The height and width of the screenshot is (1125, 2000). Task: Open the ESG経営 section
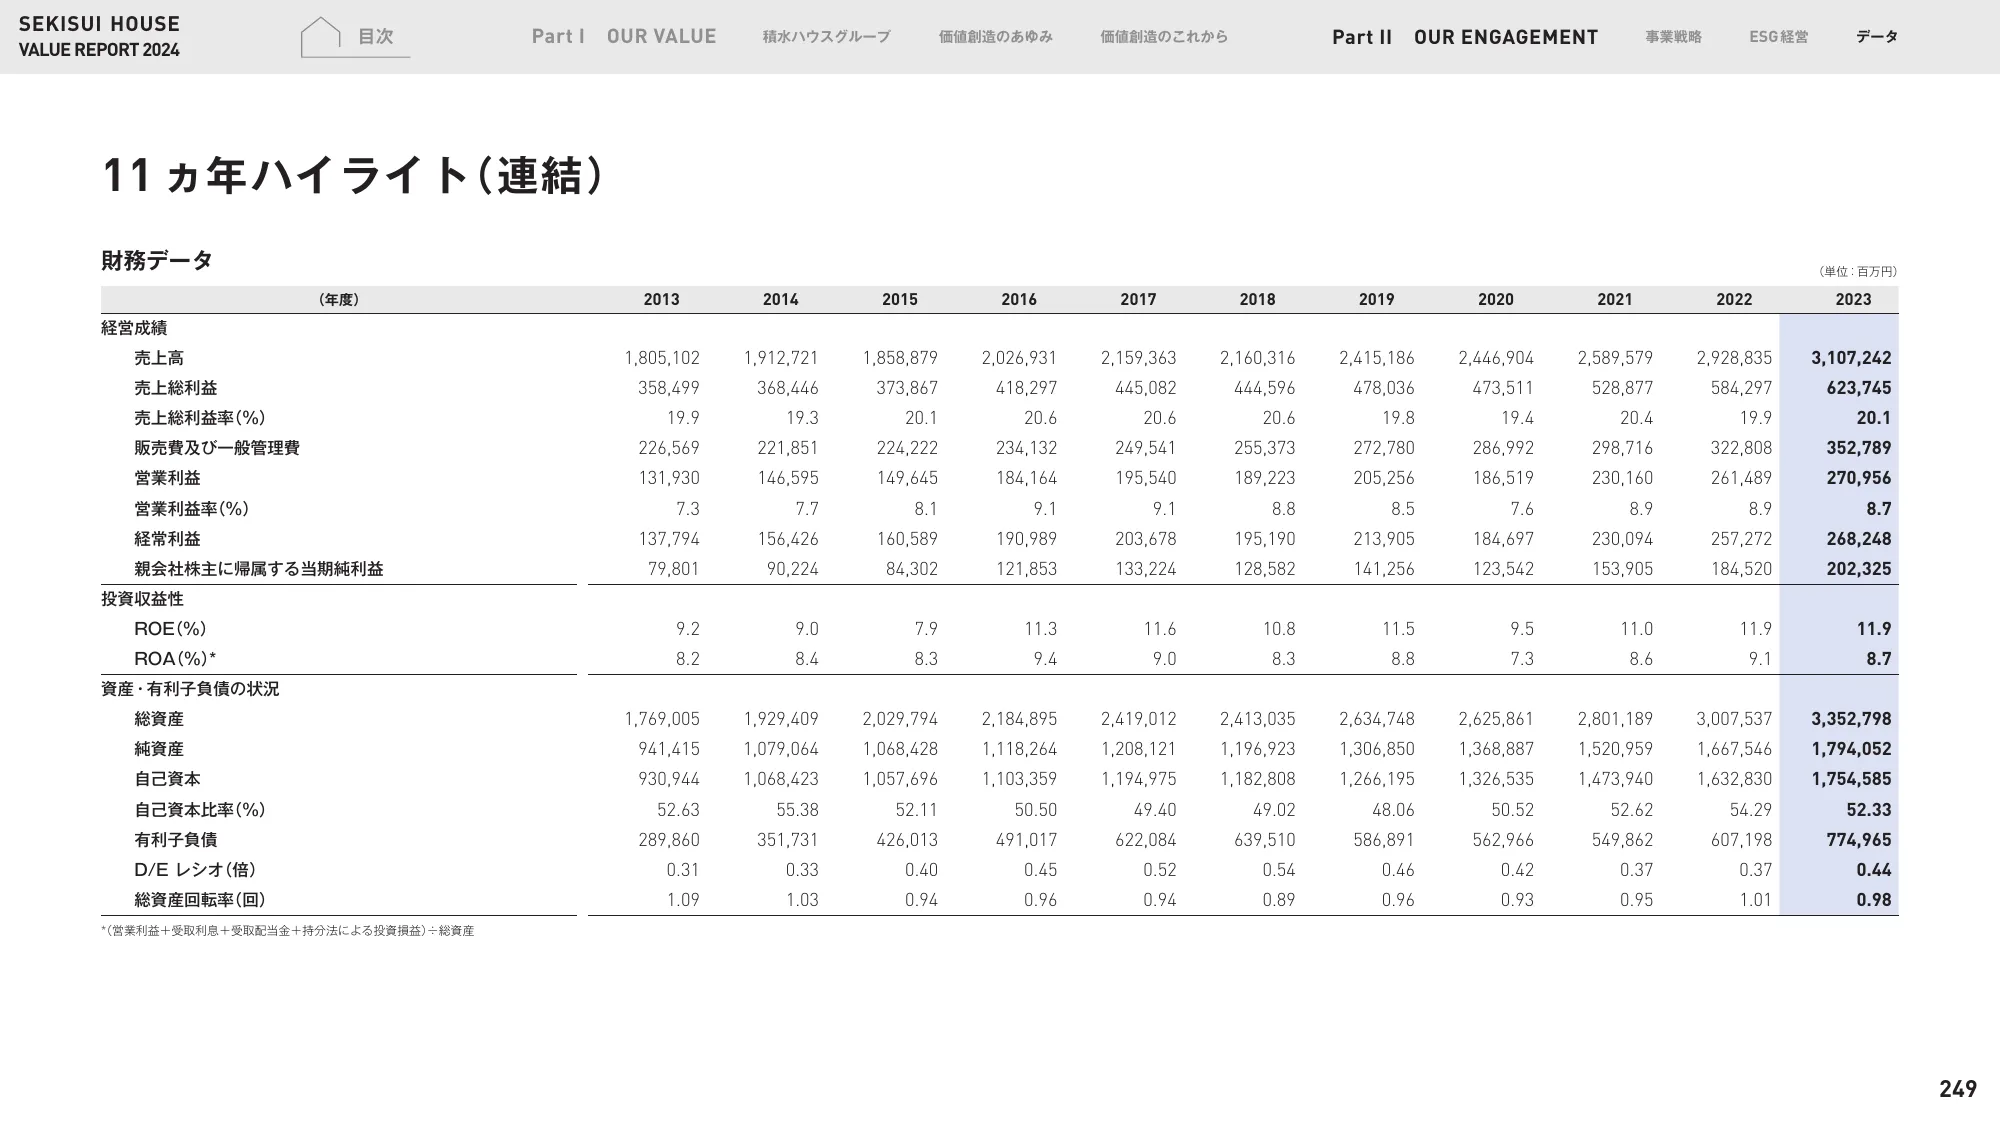tap(1779, 38)
